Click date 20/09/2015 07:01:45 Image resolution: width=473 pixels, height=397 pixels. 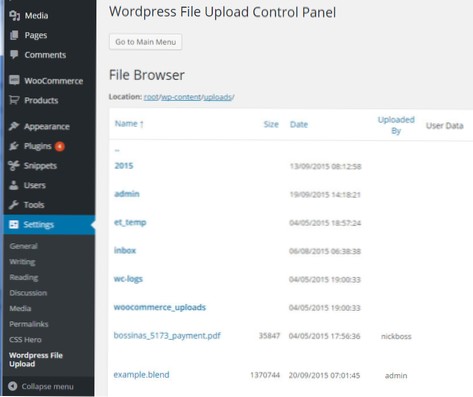tap(324, 375)
